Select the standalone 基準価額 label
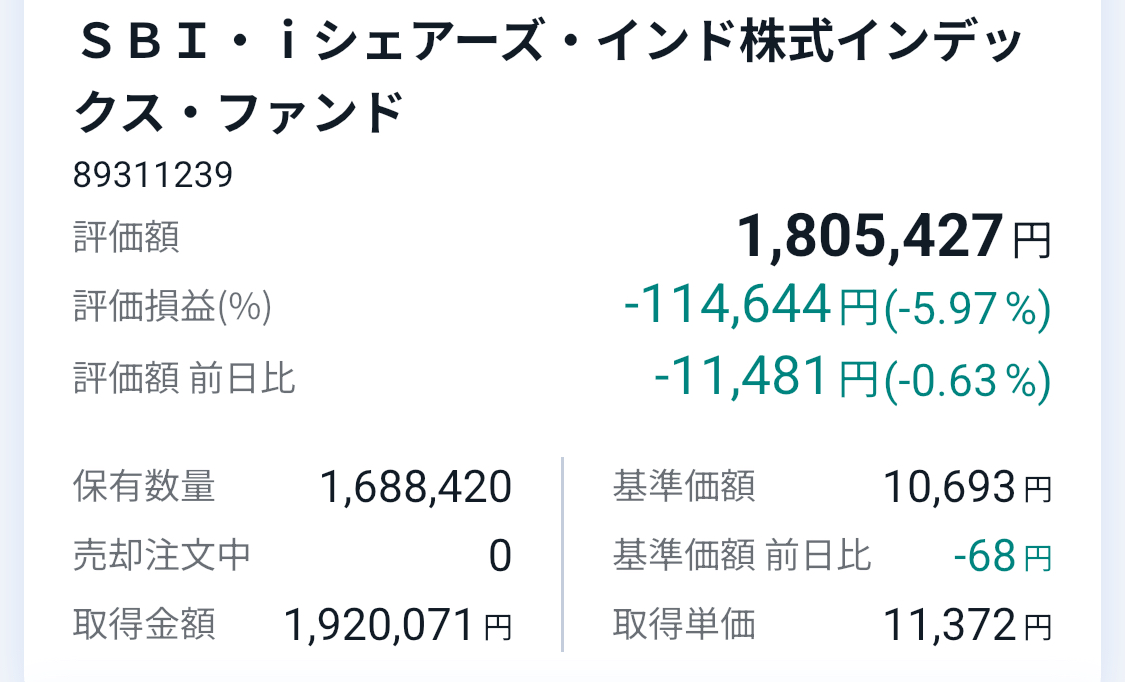Screen dimensions: 1125x682 pyautogui.click(x=684, y=488)
